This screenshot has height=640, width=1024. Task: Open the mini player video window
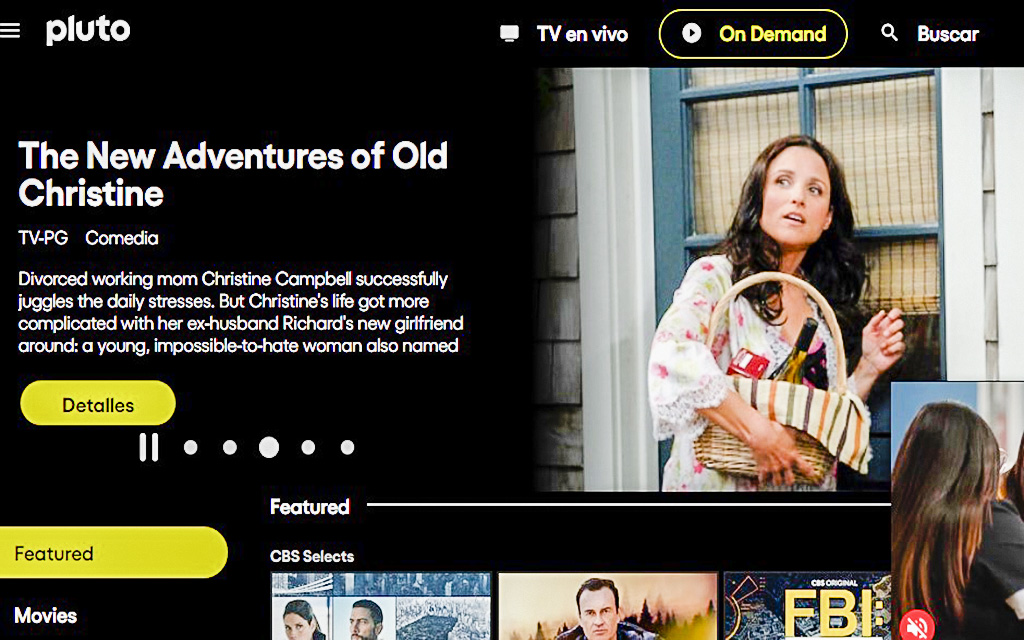click(957, 511)
